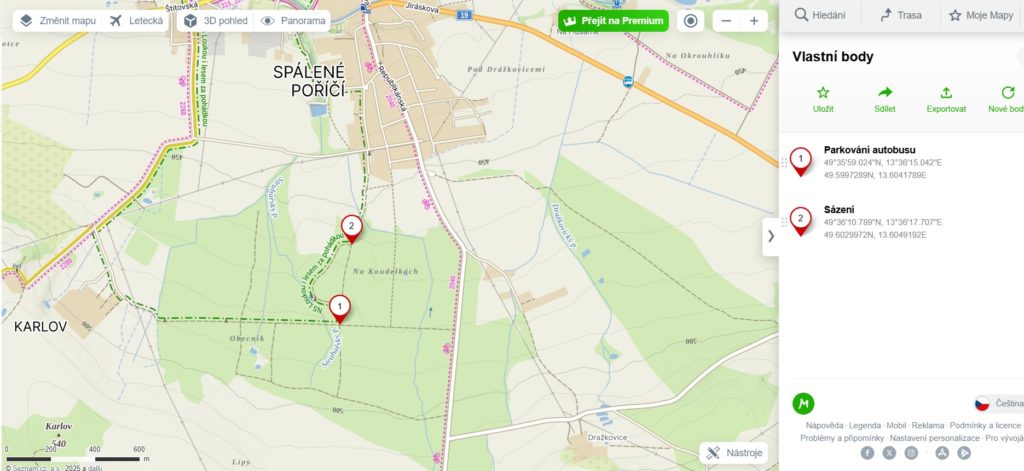Open the Legenda link in footer
The height and width of the screenshot is (471, 1024).
[865, 425]
